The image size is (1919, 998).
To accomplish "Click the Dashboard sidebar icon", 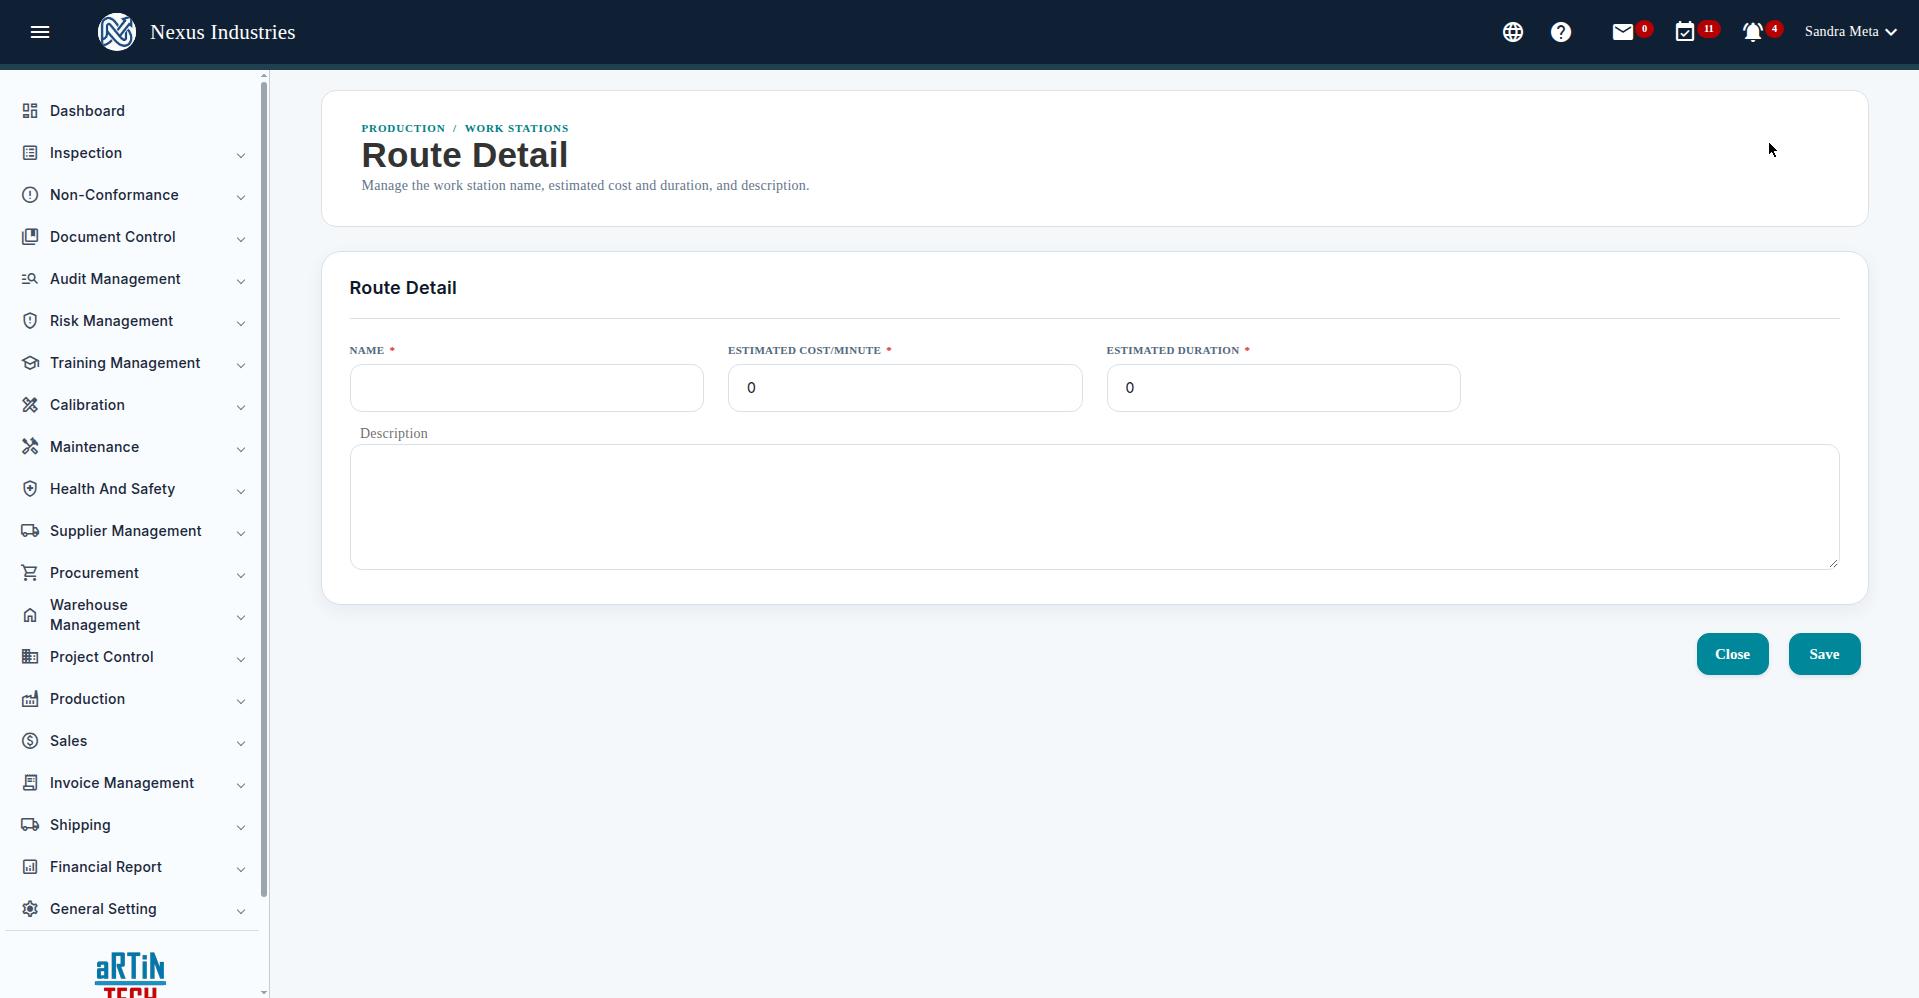I will coord(30,111).
